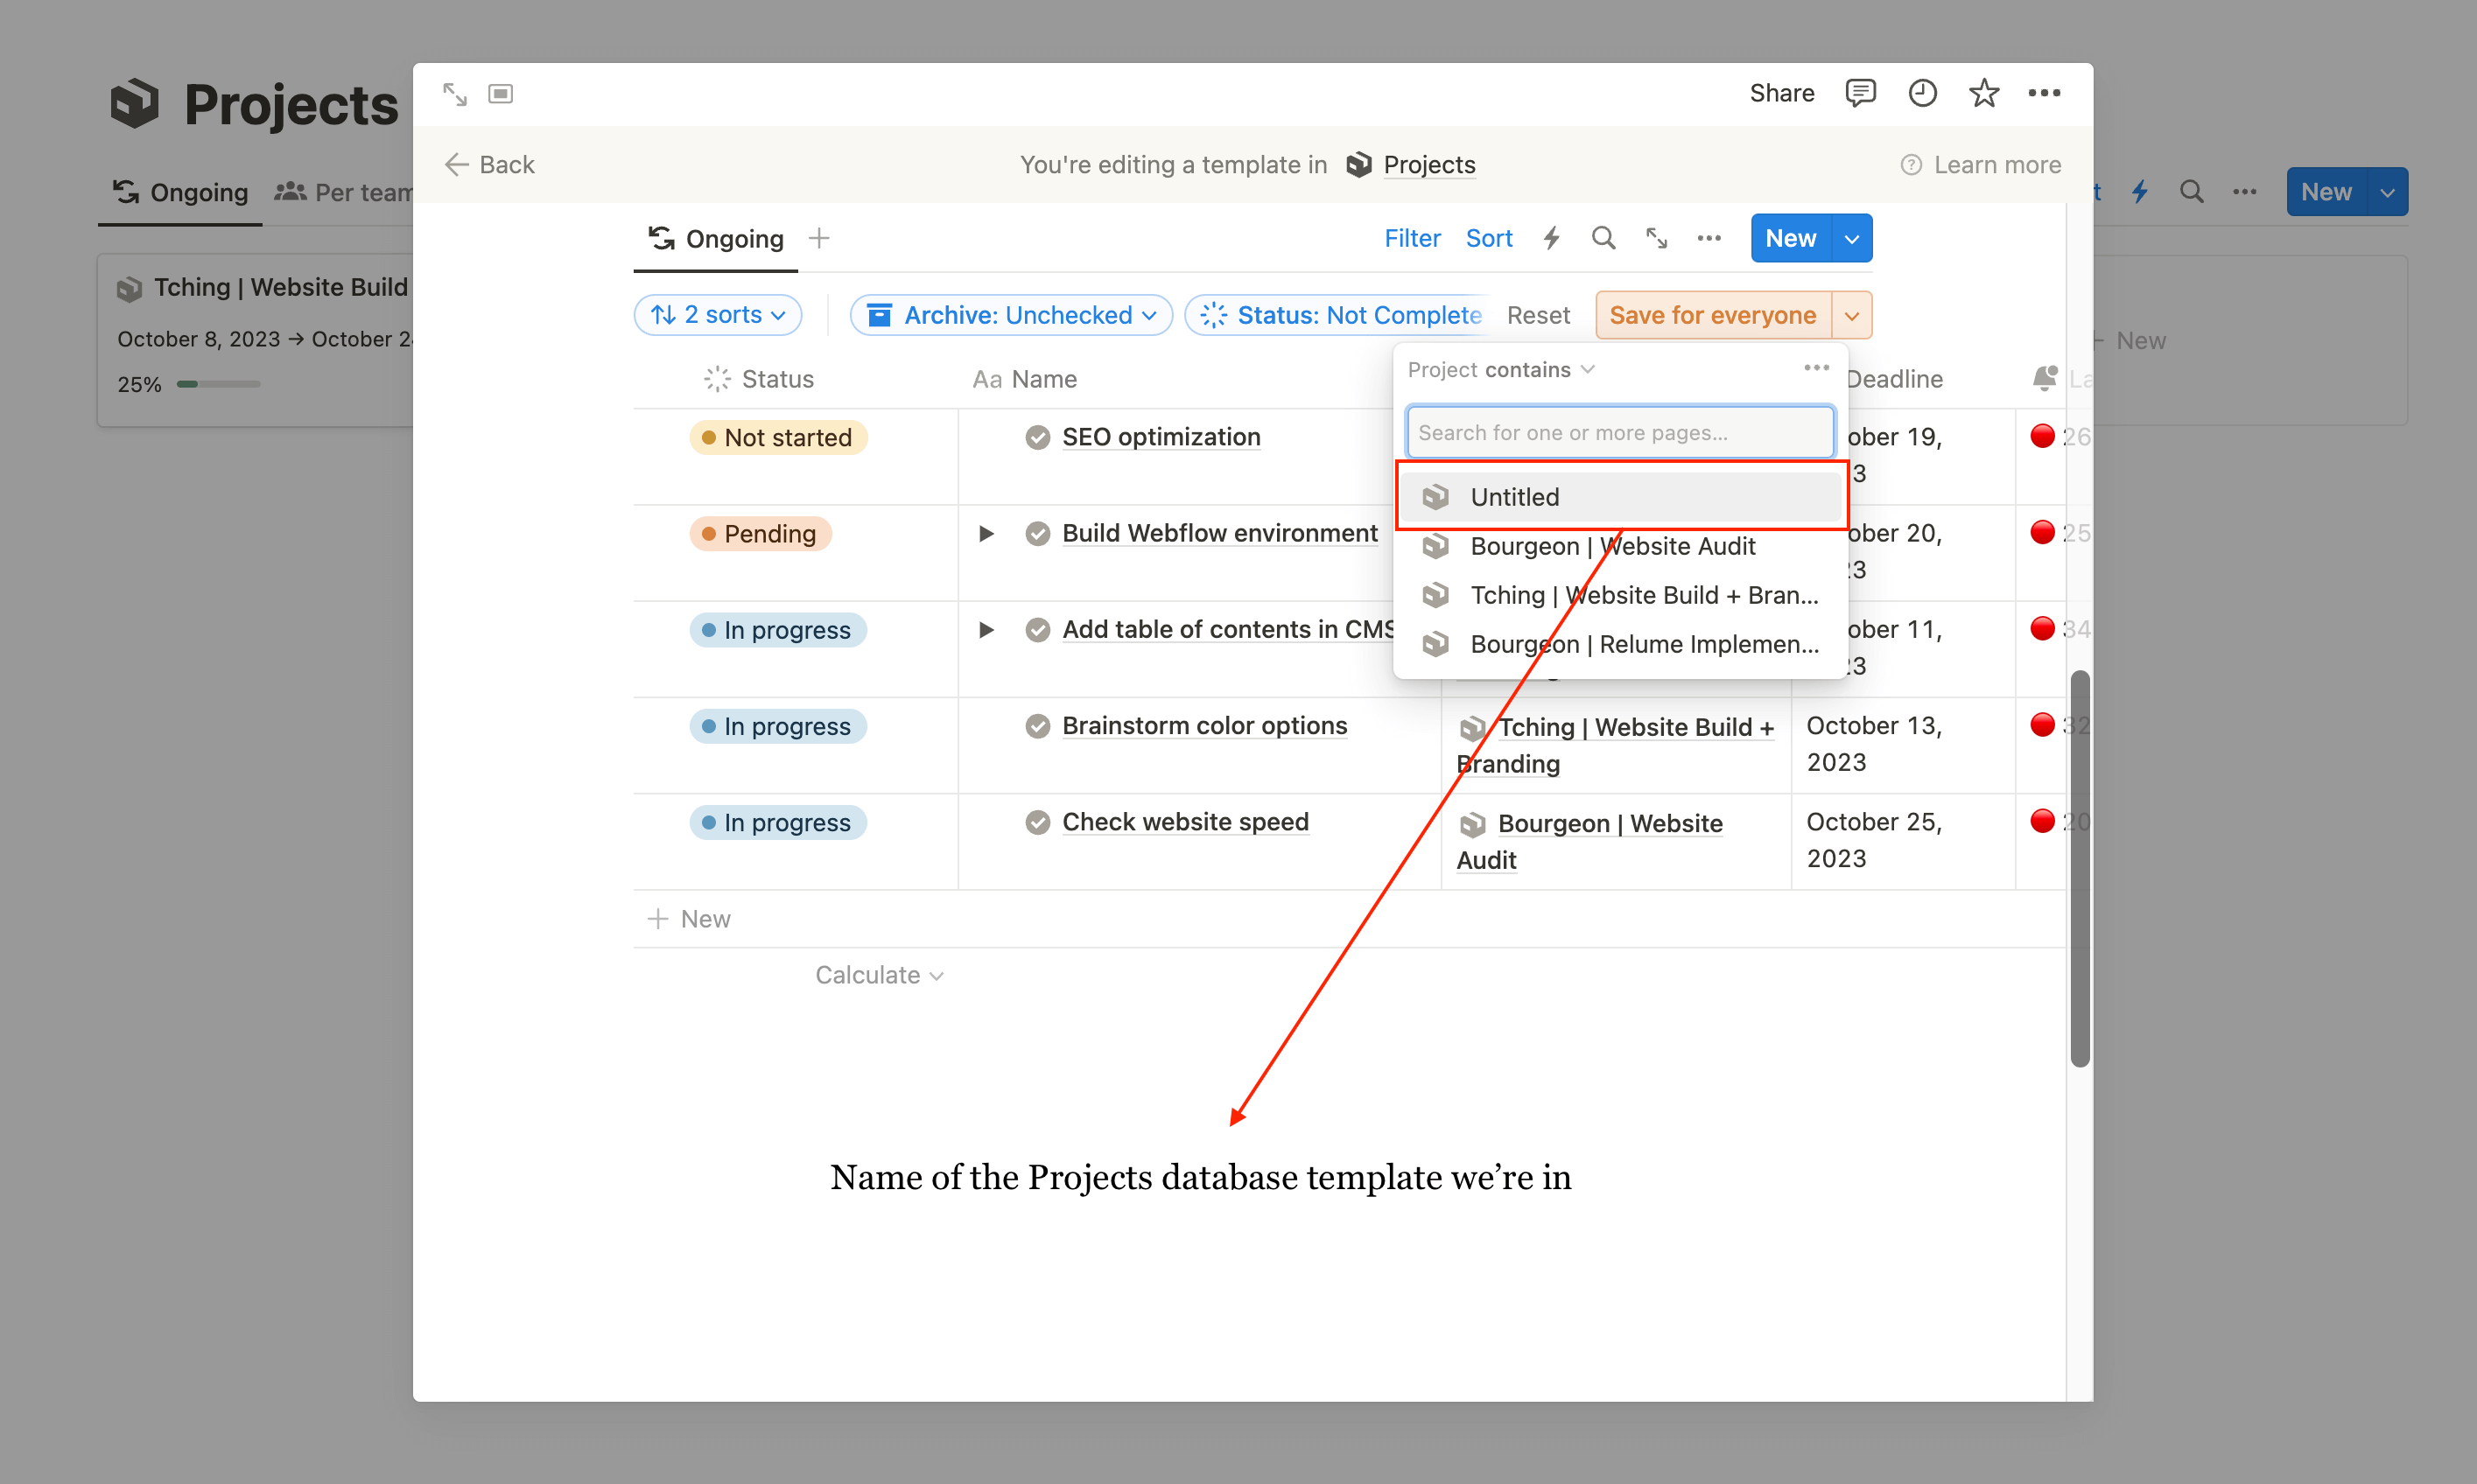
Task: Click the project contains search field
Action: tap(1618, 431)
